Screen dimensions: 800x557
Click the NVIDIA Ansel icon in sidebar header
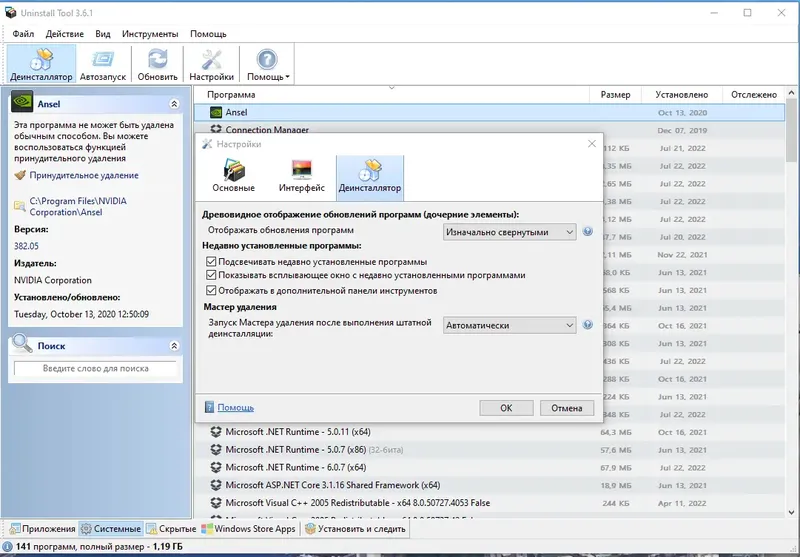tap(22, 102)
